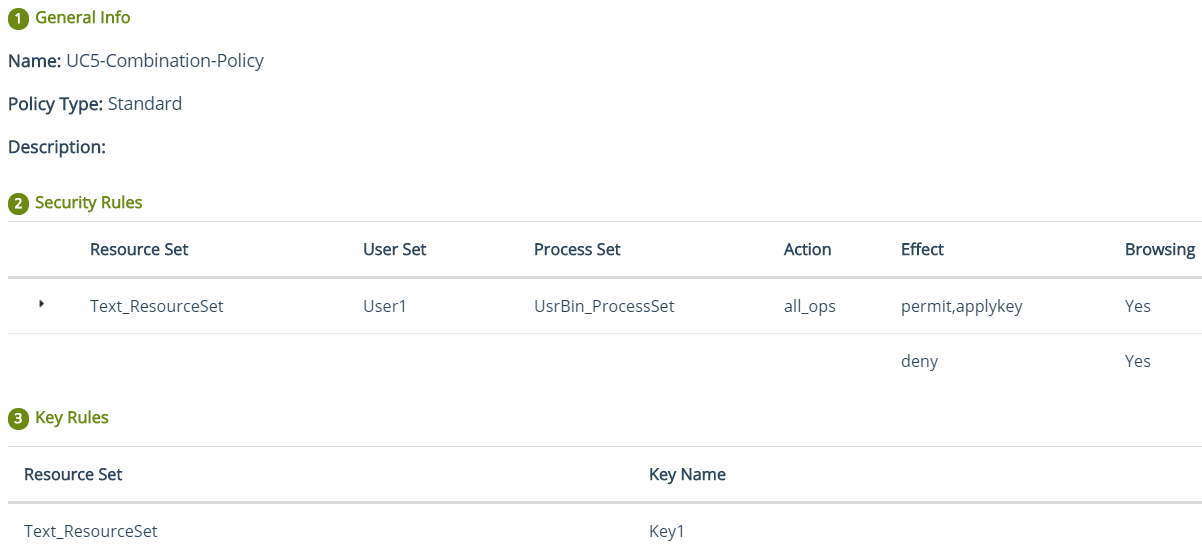
Task: Click the Process Set column header
Action: point(577,249)
